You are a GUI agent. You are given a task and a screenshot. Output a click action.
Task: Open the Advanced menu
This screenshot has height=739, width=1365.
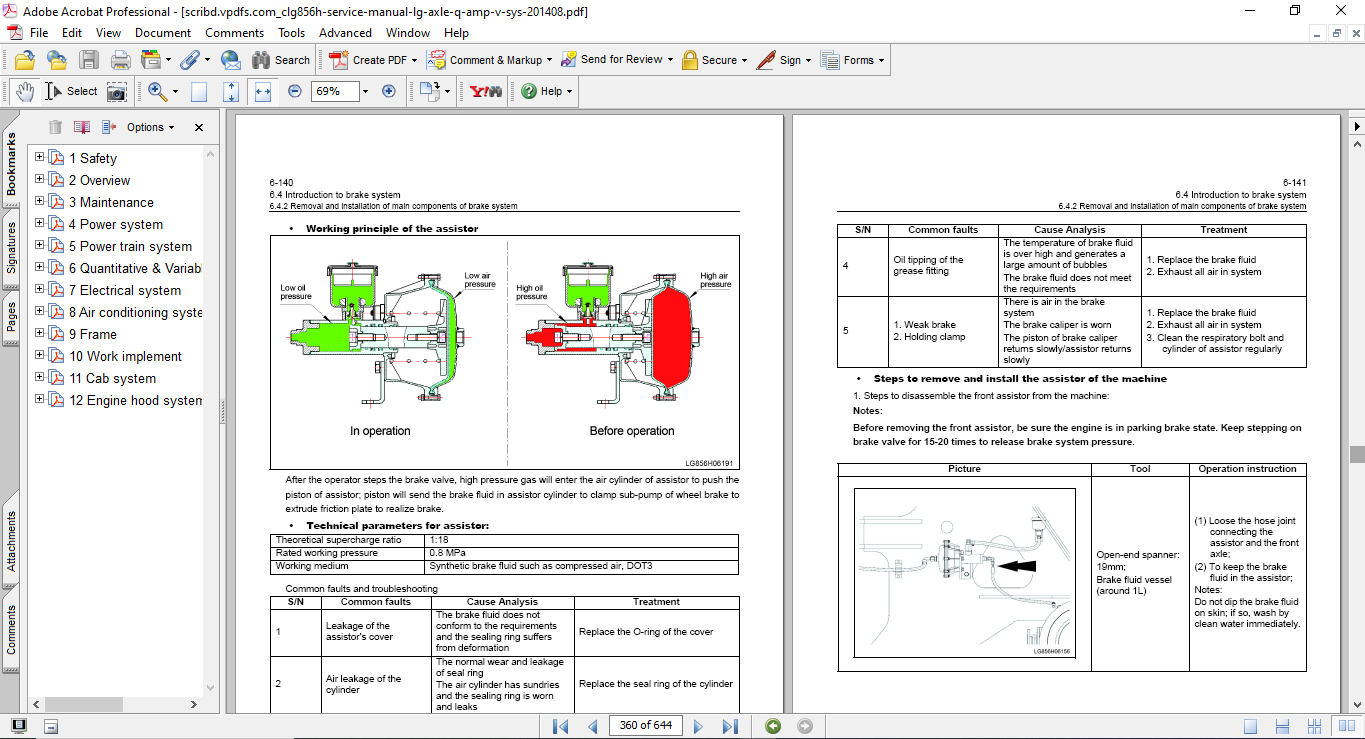pos(345,33)
